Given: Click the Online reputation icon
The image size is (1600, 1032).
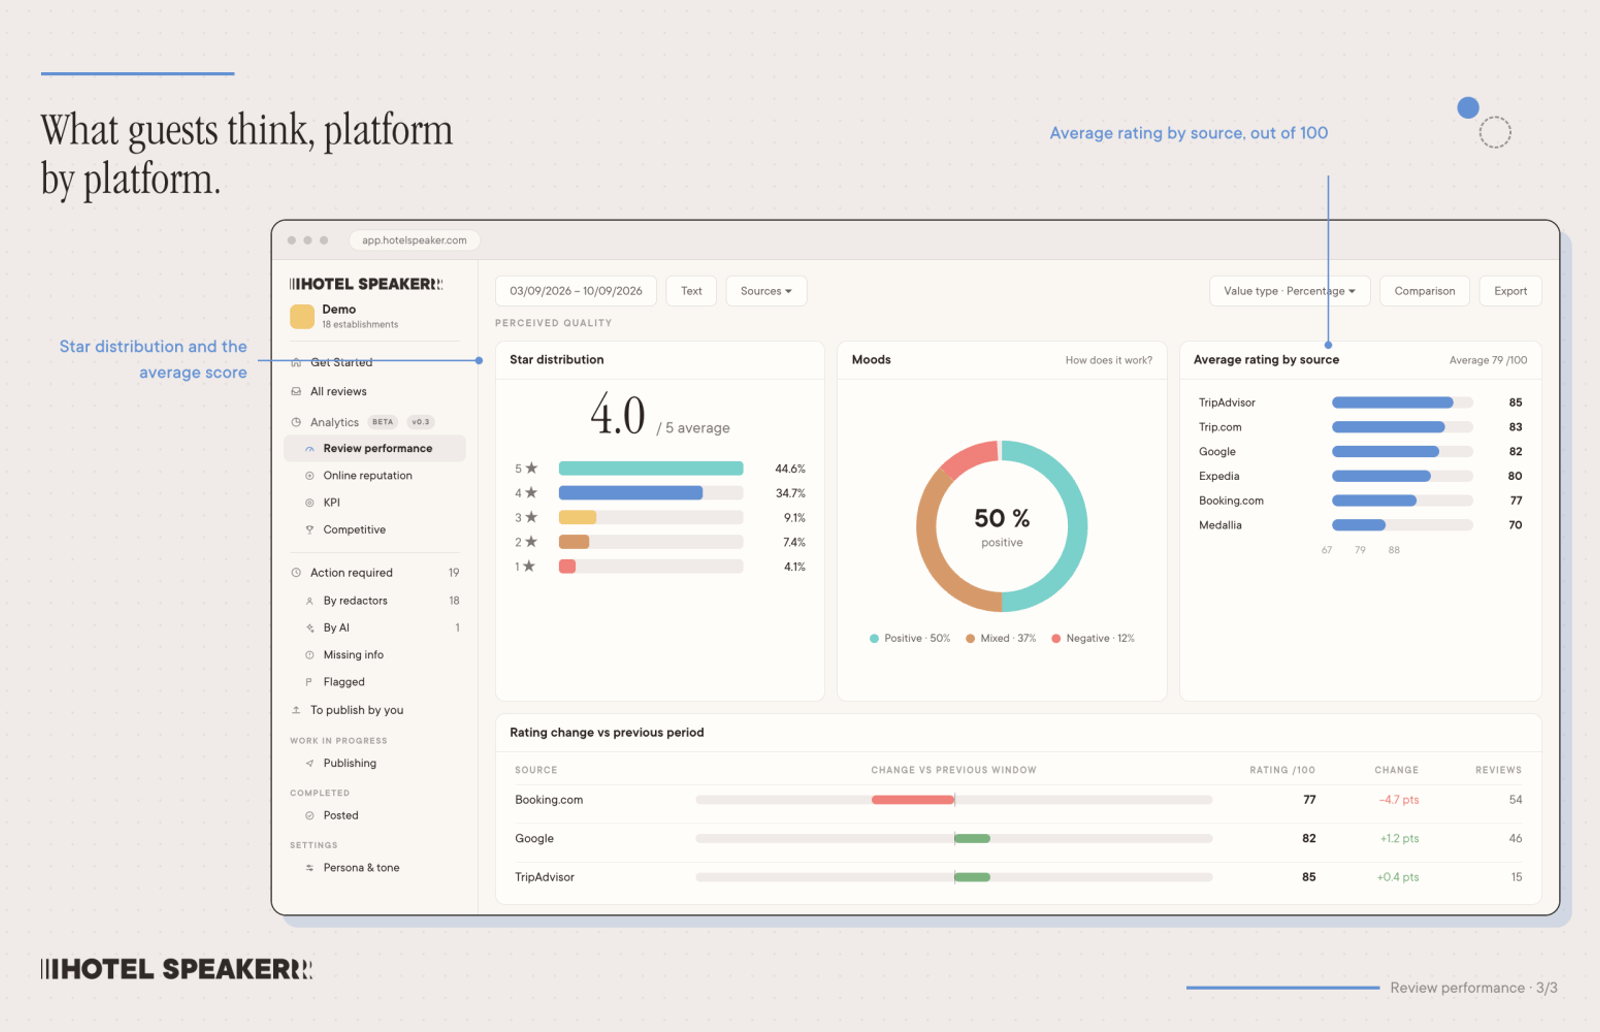Looking at the screenshot, I should click(310, 476).
